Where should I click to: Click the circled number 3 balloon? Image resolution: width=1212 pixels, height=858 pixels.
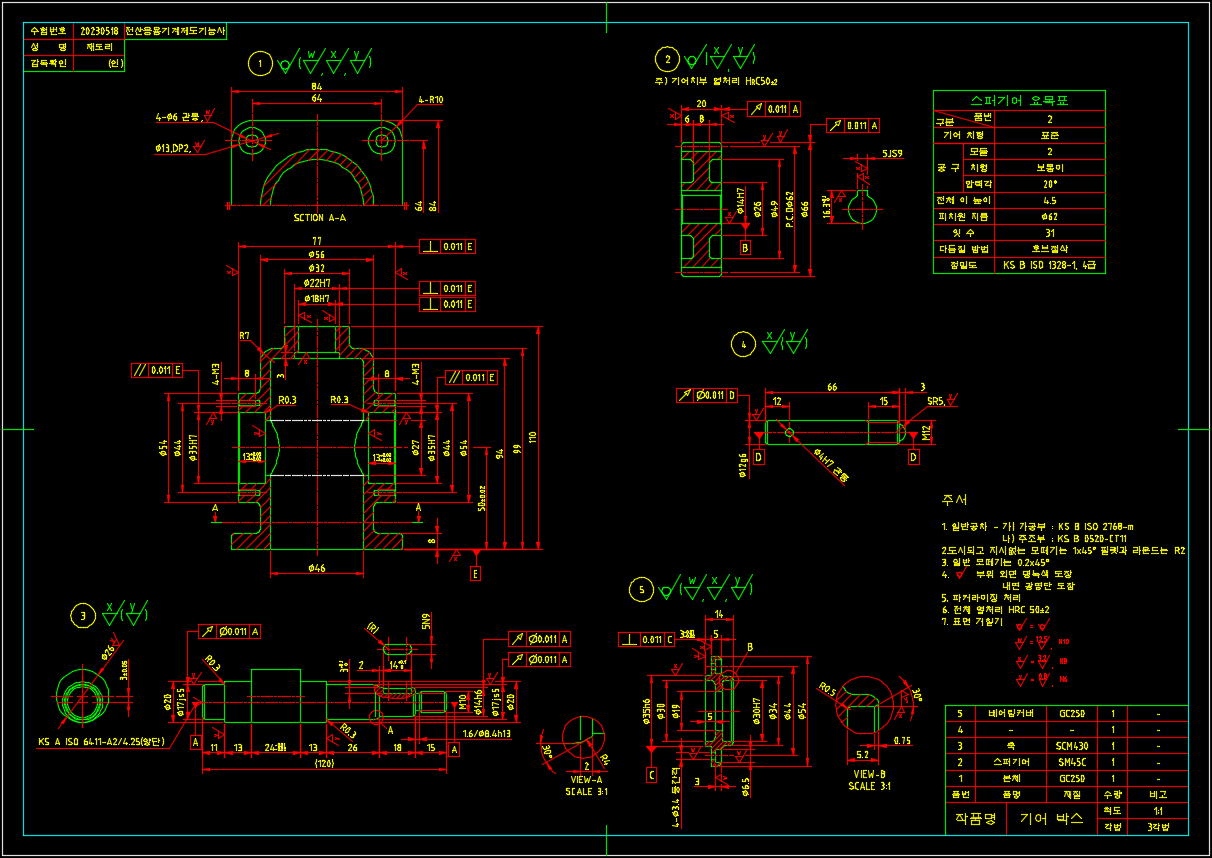[x=83, y=616]
